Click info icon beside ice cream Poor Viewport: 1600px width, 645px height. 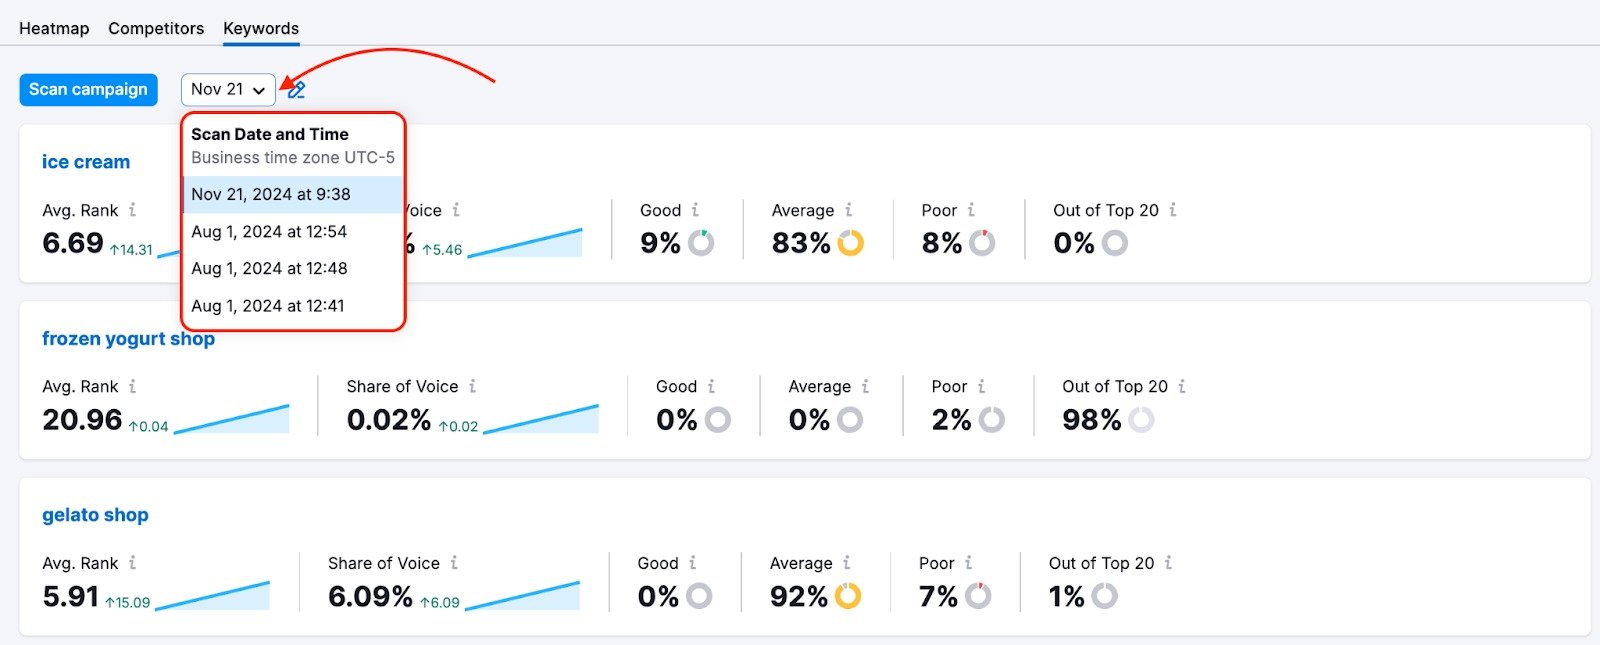pyautogui.click(x=971, y=210)
